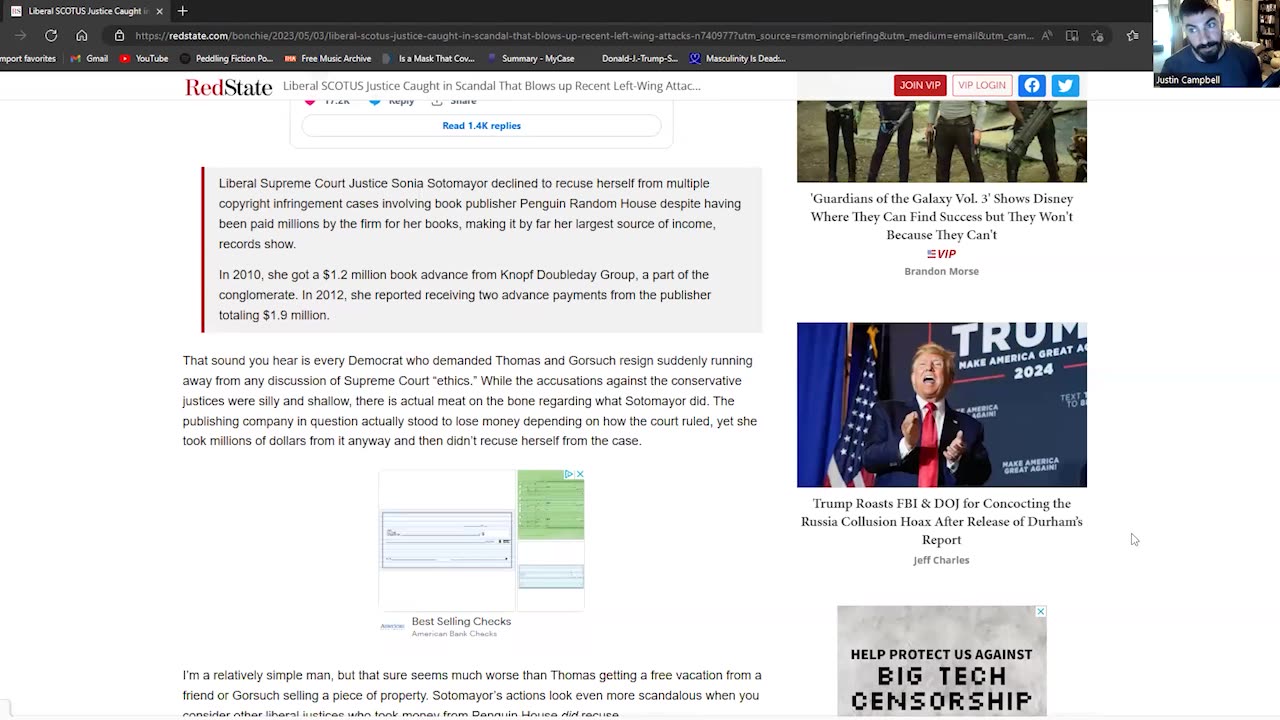Click the large check image in ad
This screenshot has height=720, width=1280.
[447, 539]
